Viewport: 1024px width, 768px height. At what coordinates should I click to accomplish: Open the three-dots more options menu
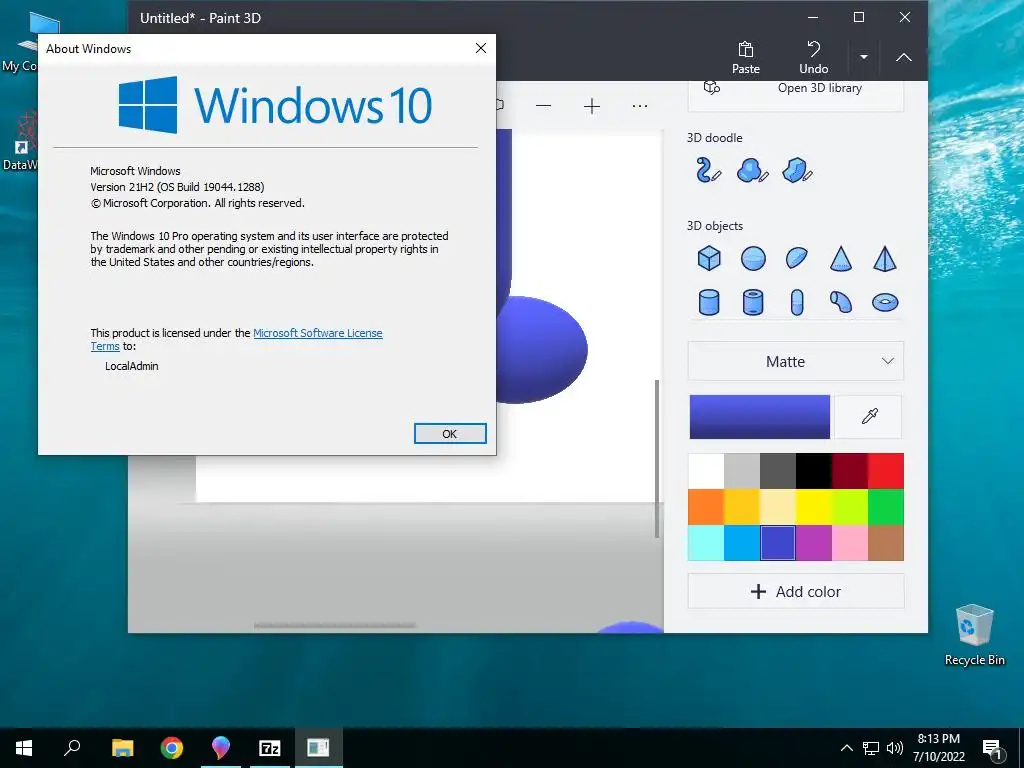click(x=640, y=106)
